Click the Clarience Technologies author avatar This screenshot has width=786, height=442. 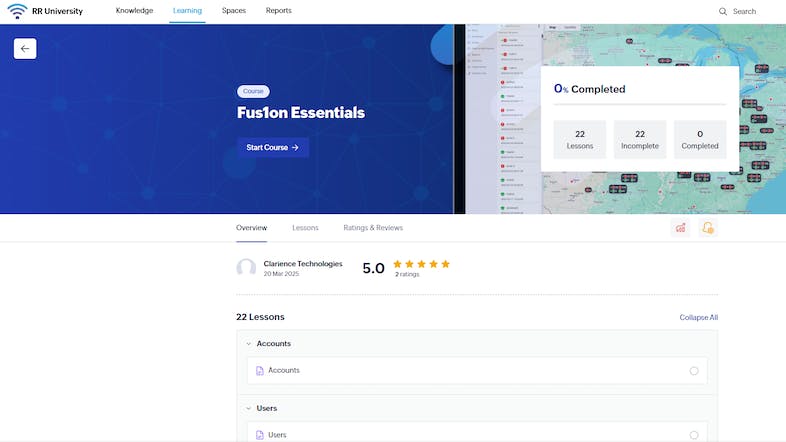[x=246, y=268]
